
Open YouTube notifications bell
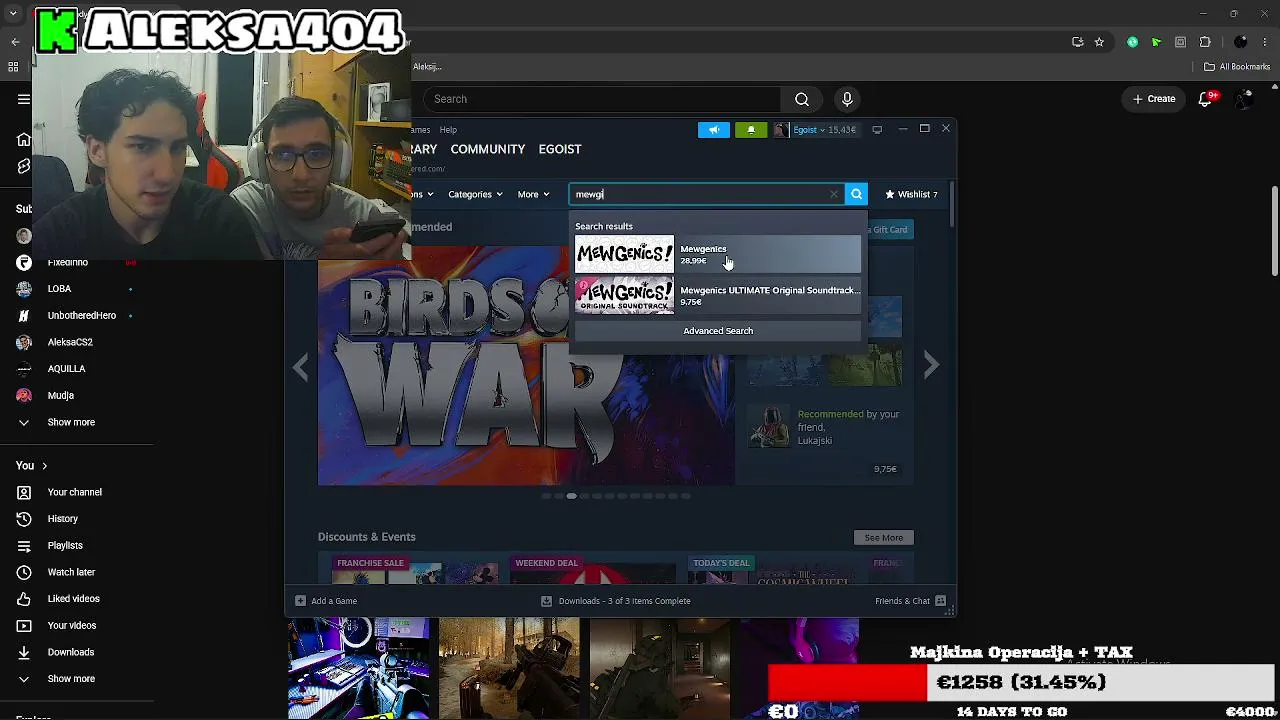[1206, 99]
